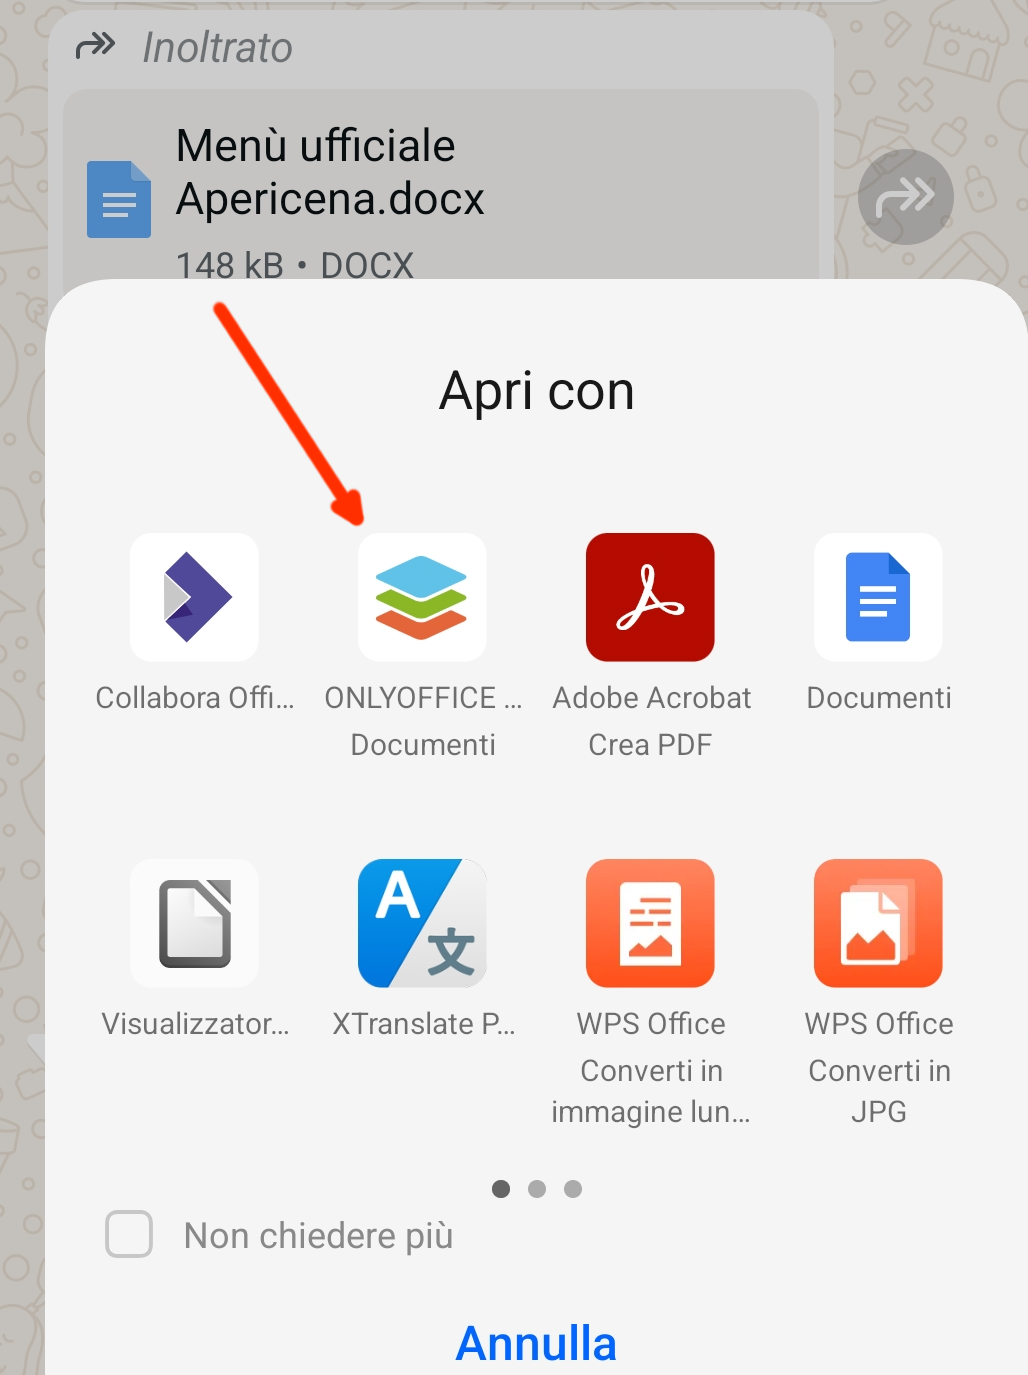
Task: Enable the Non chiedere più checkbox
Action: pos(129,1234)
